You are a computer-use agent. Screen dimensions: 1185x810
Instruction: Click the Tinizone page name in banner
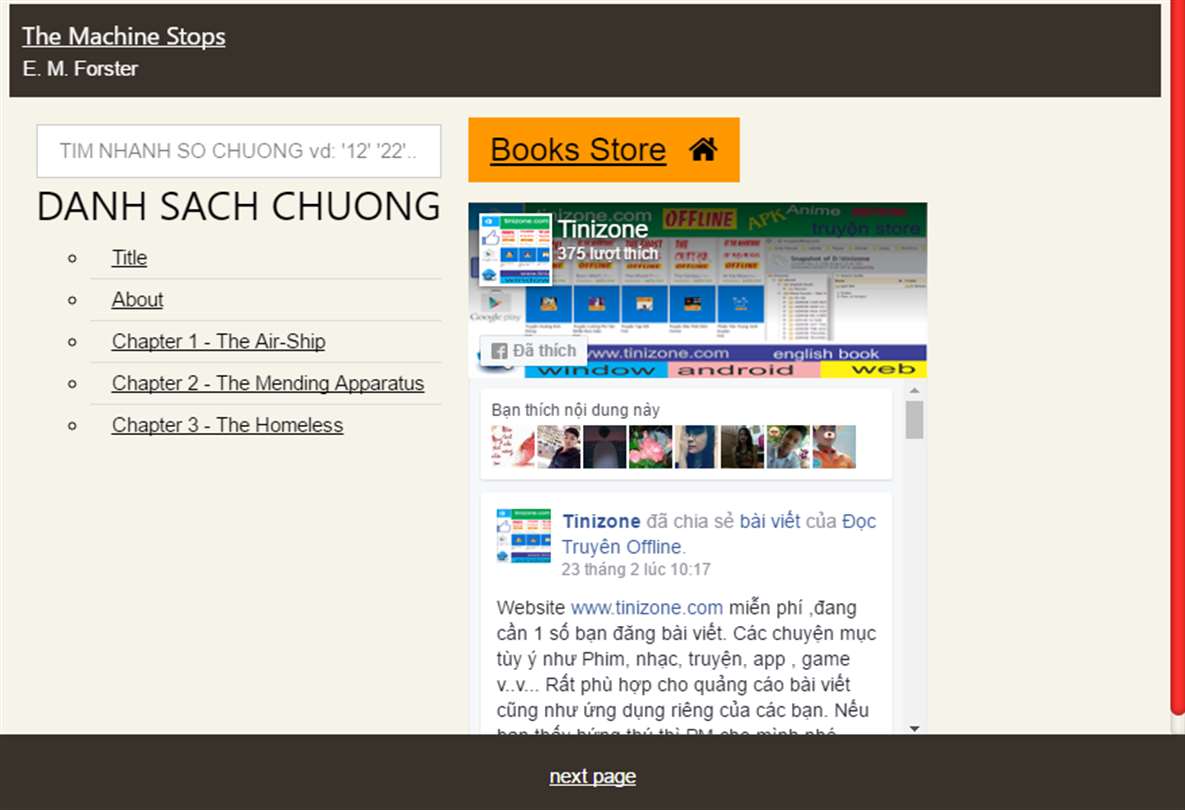(x=603, y=229)
